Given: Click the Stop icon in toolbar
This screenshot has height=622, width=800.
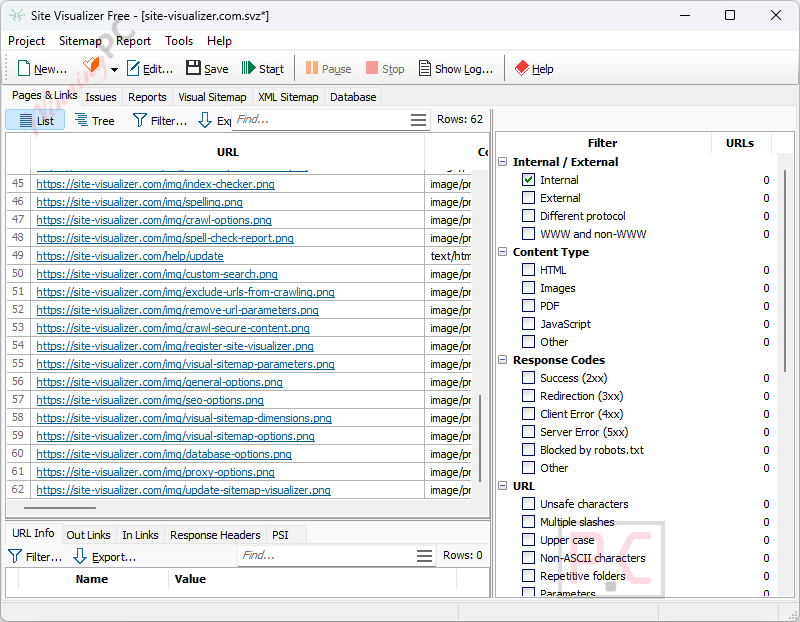Looking at the screenshot, I should point(372,68).
